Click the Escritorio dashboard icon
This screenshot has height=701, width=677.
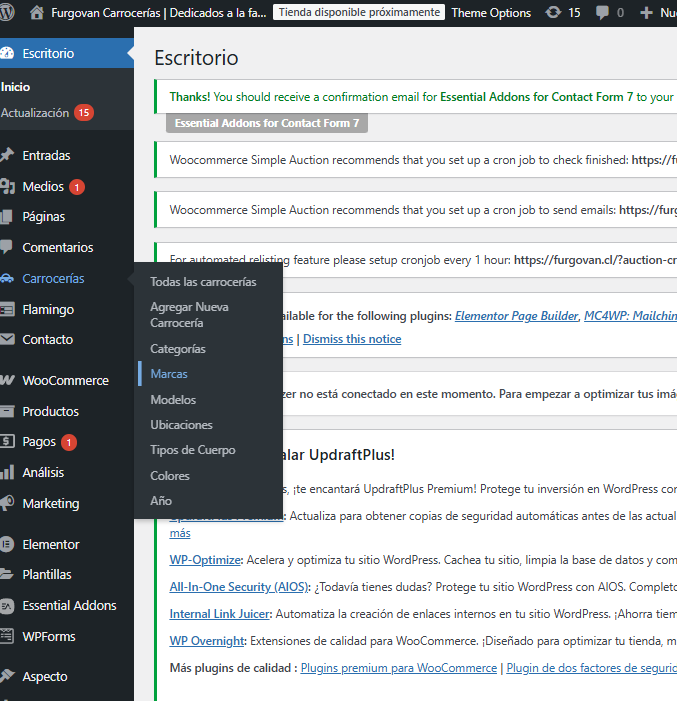7,53
